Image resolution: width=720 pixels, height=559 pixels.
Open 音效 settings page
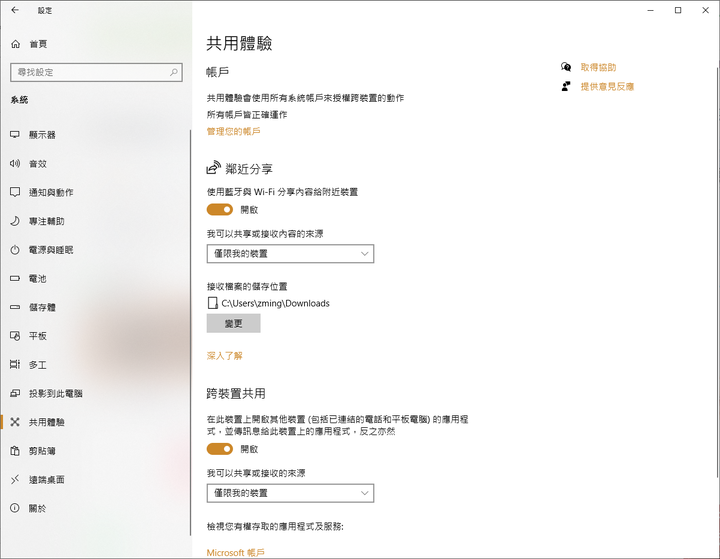coord(96,164)
